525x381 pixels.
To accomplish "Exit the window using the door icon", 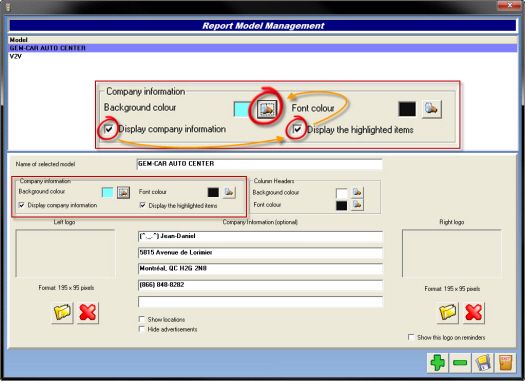I will [x=505, y=363].
